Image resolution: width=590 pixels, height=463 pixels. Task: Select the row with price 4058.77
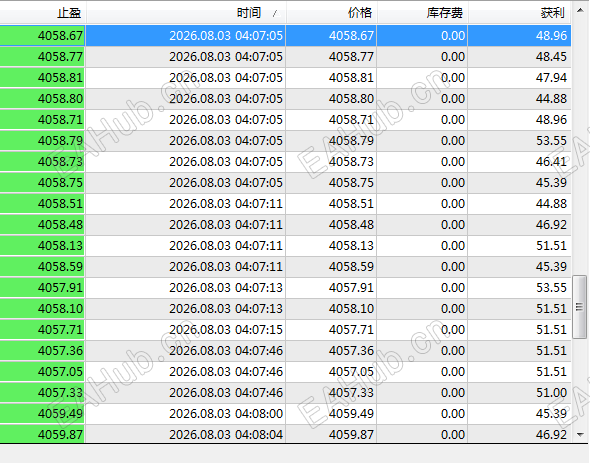click(286, 57)
